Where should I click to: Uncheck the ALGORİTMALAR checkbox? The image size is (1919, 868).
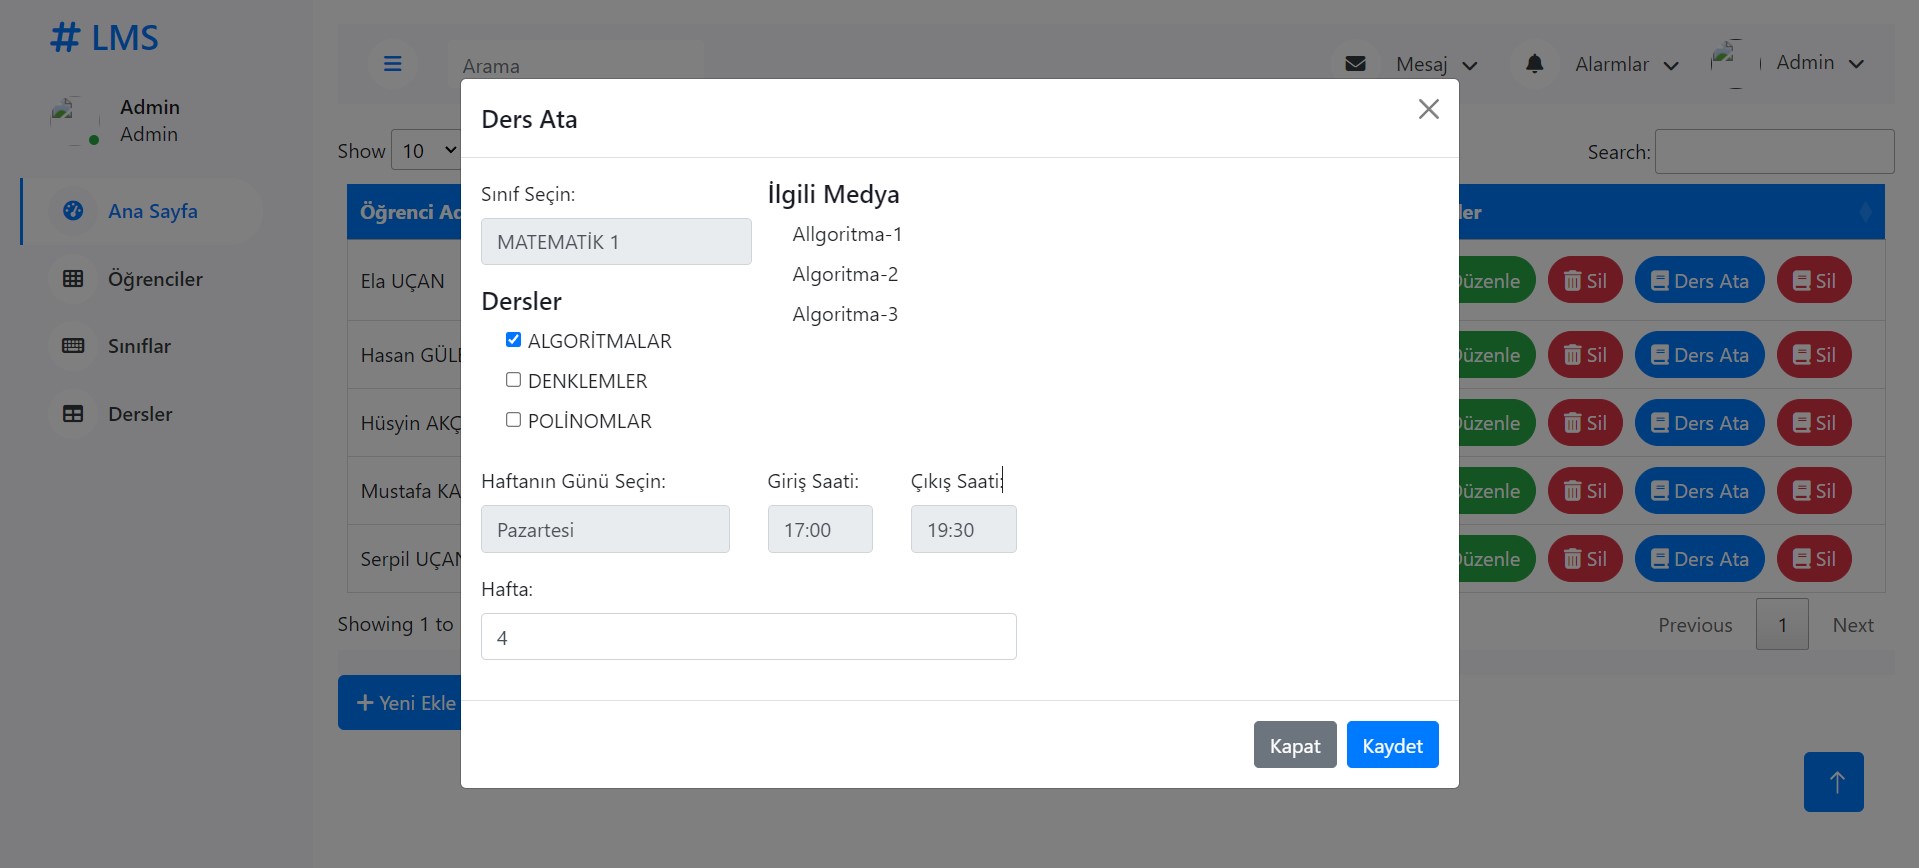click(x=513, y=340)
